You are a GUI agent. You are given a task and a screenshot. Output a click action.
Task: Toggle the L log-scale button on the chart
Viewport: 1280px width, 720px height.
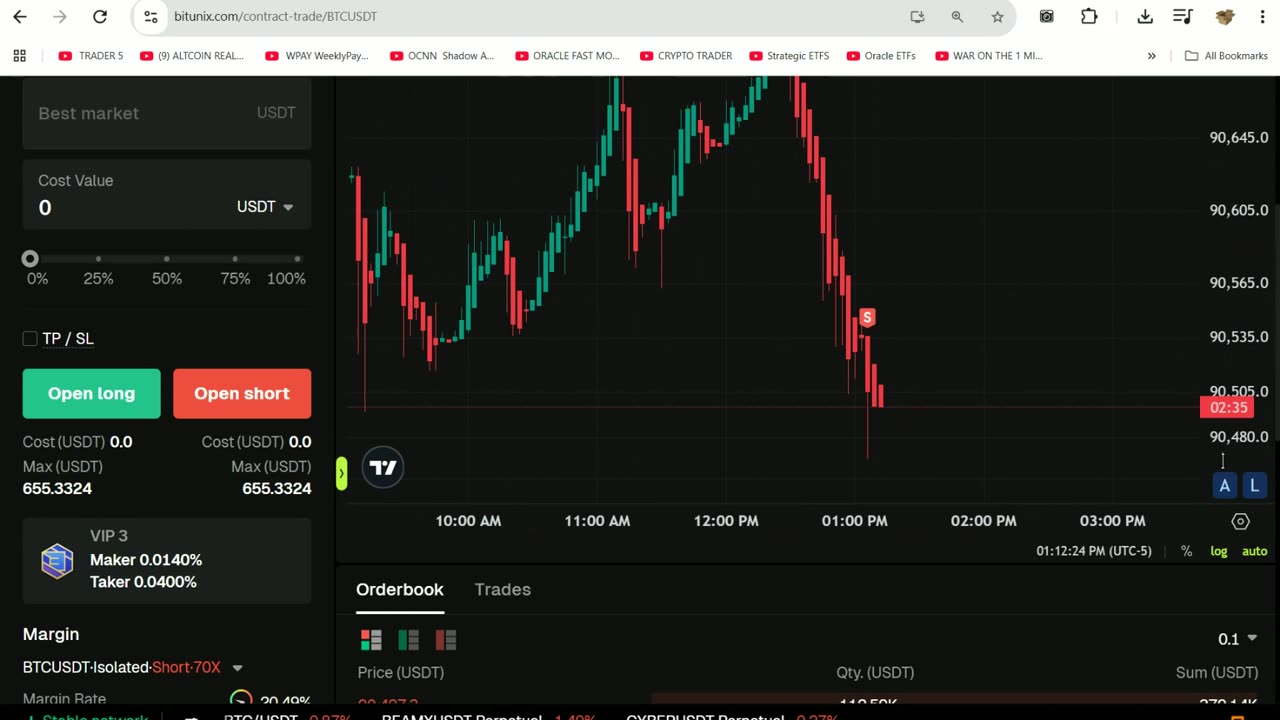click(1254, 486)
